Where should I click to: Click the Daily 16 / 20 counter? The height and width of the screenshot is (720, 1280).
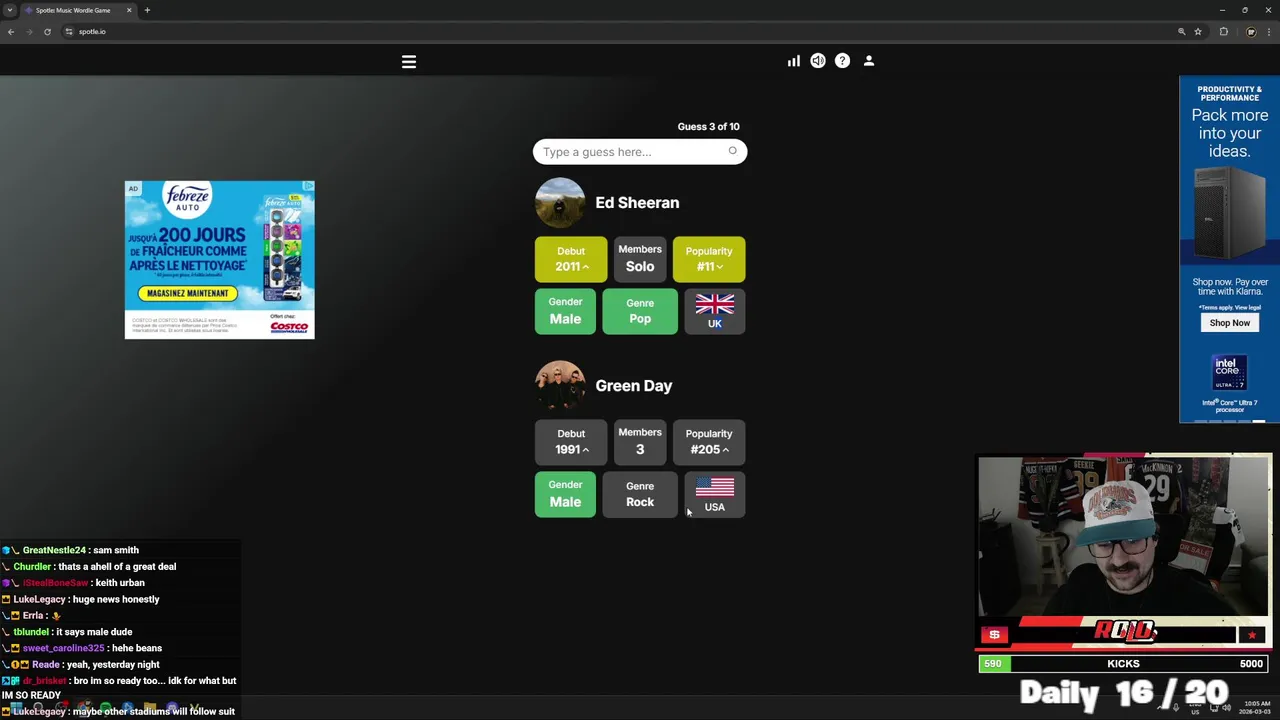[1124, 692]
